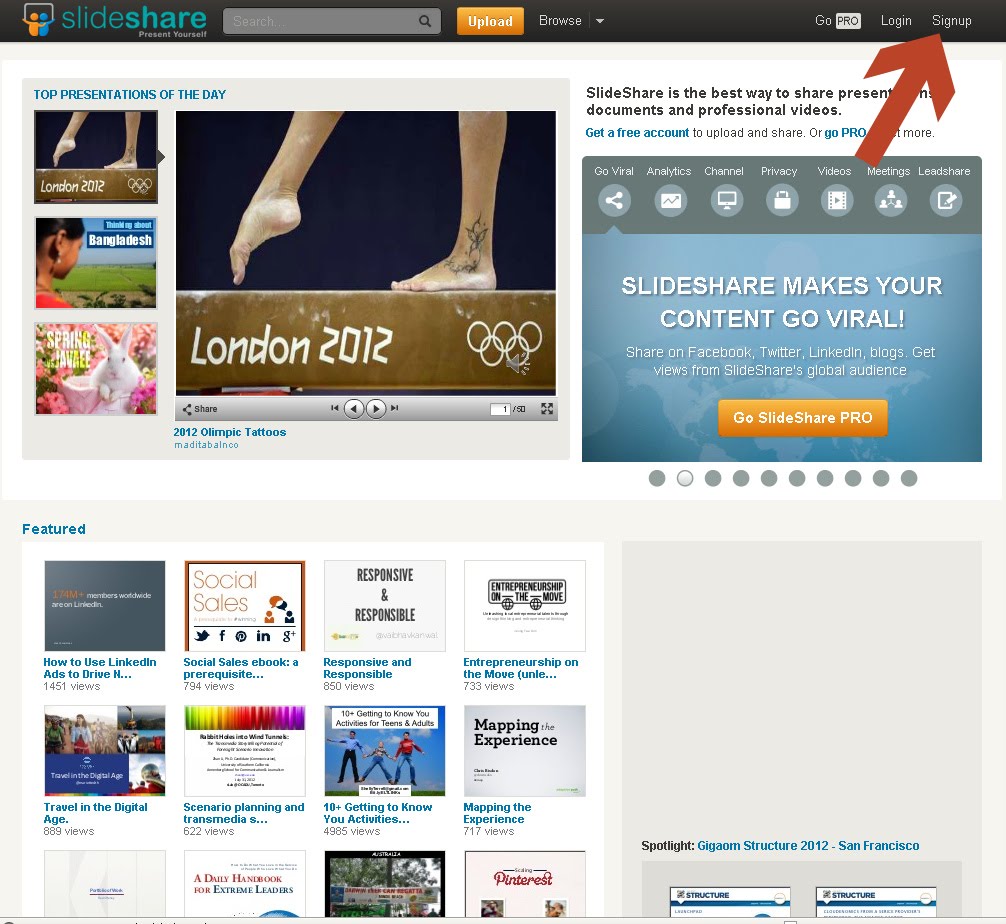Image resolution: width=1006 pixels, height=924 pixels.
Task: Click the speaker icon on slide
Action: pos(517,363)
